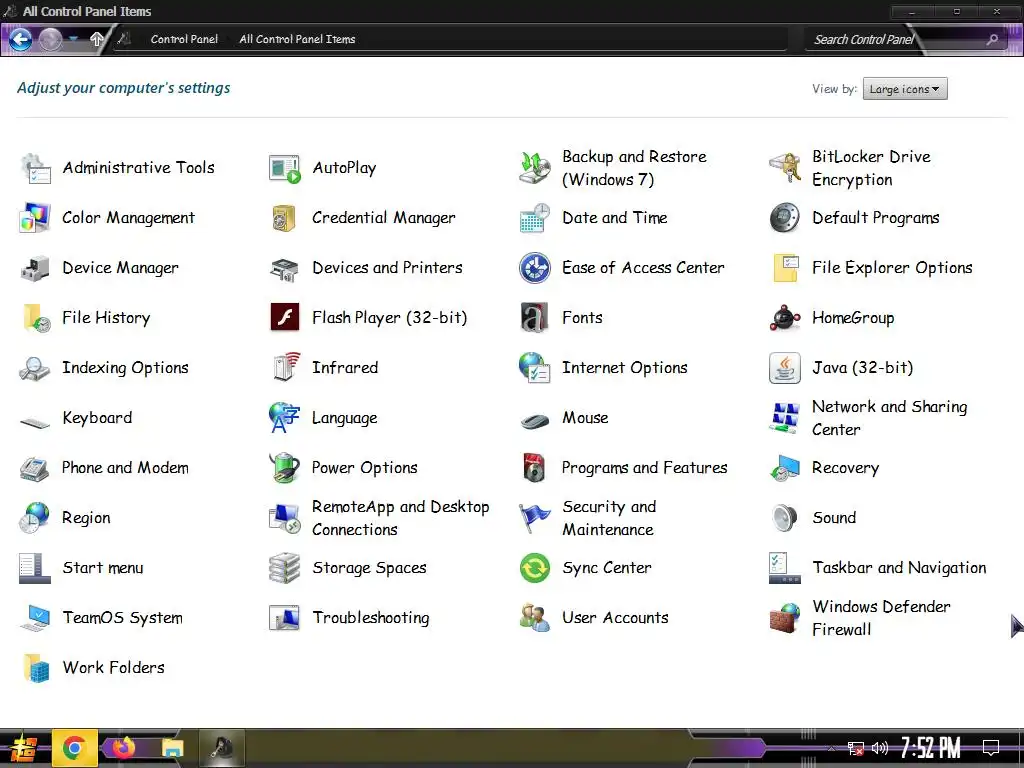The width and height of the screenshot is (1024, 768).
Task: Click the Backup and Restore icon
Action: [x=535, y=168]
